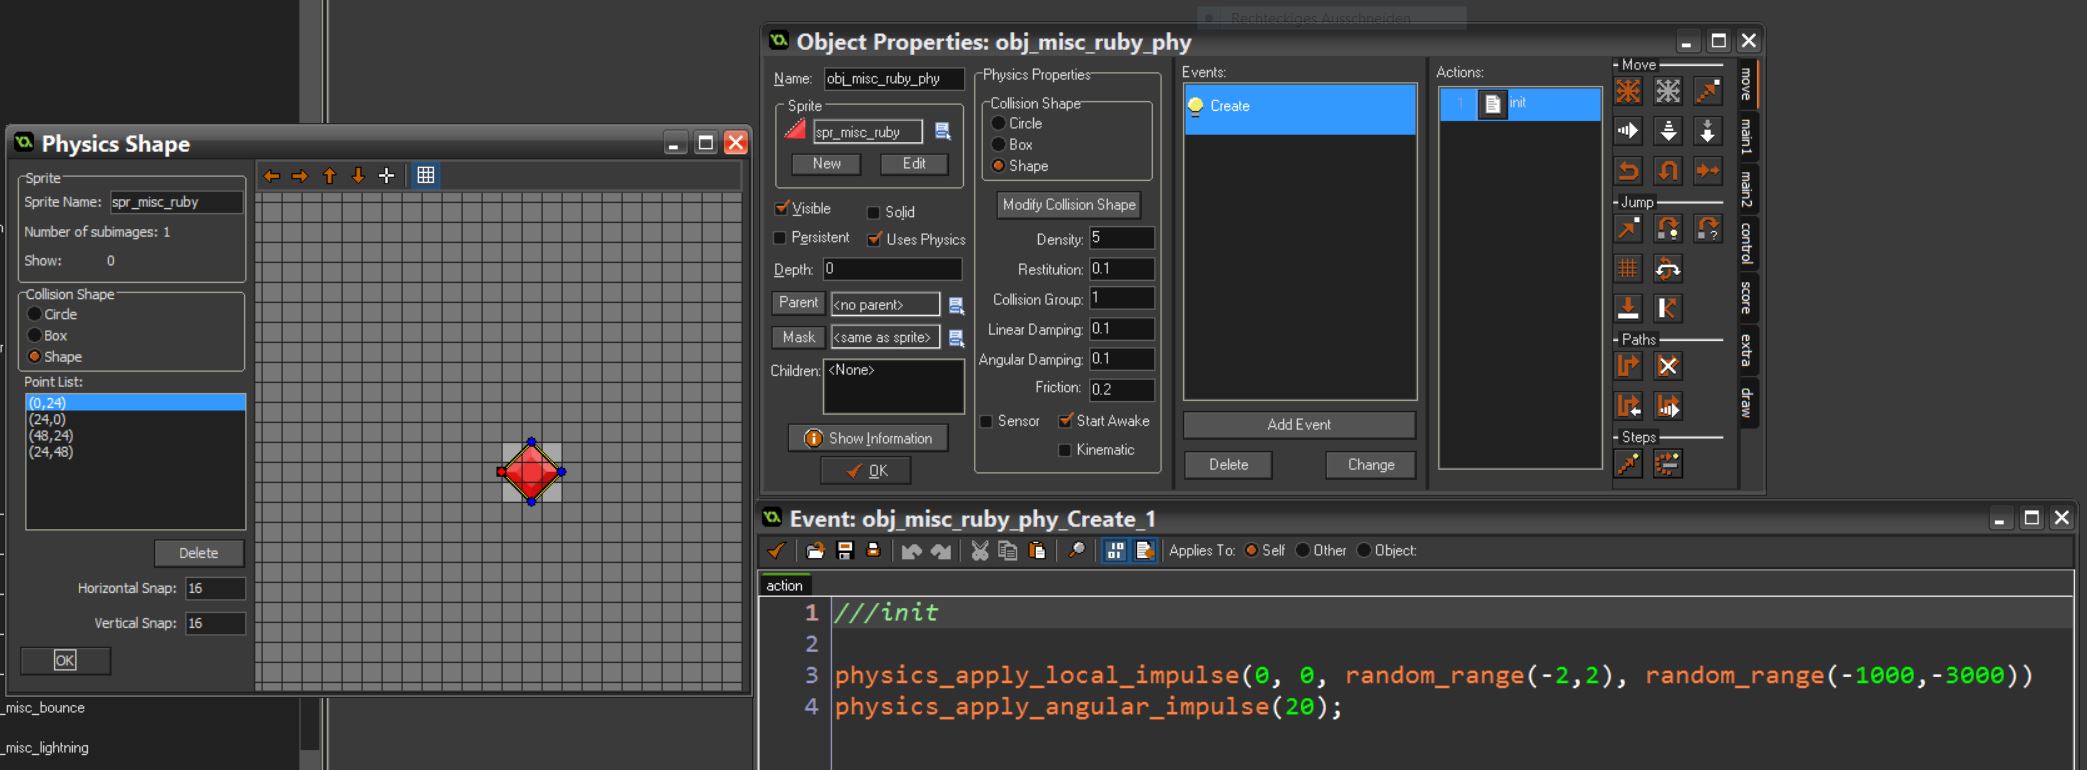Click the magnifier search icon in code editor
The width and height of the screenshot is (2087, 770).
coord(1076,551)
